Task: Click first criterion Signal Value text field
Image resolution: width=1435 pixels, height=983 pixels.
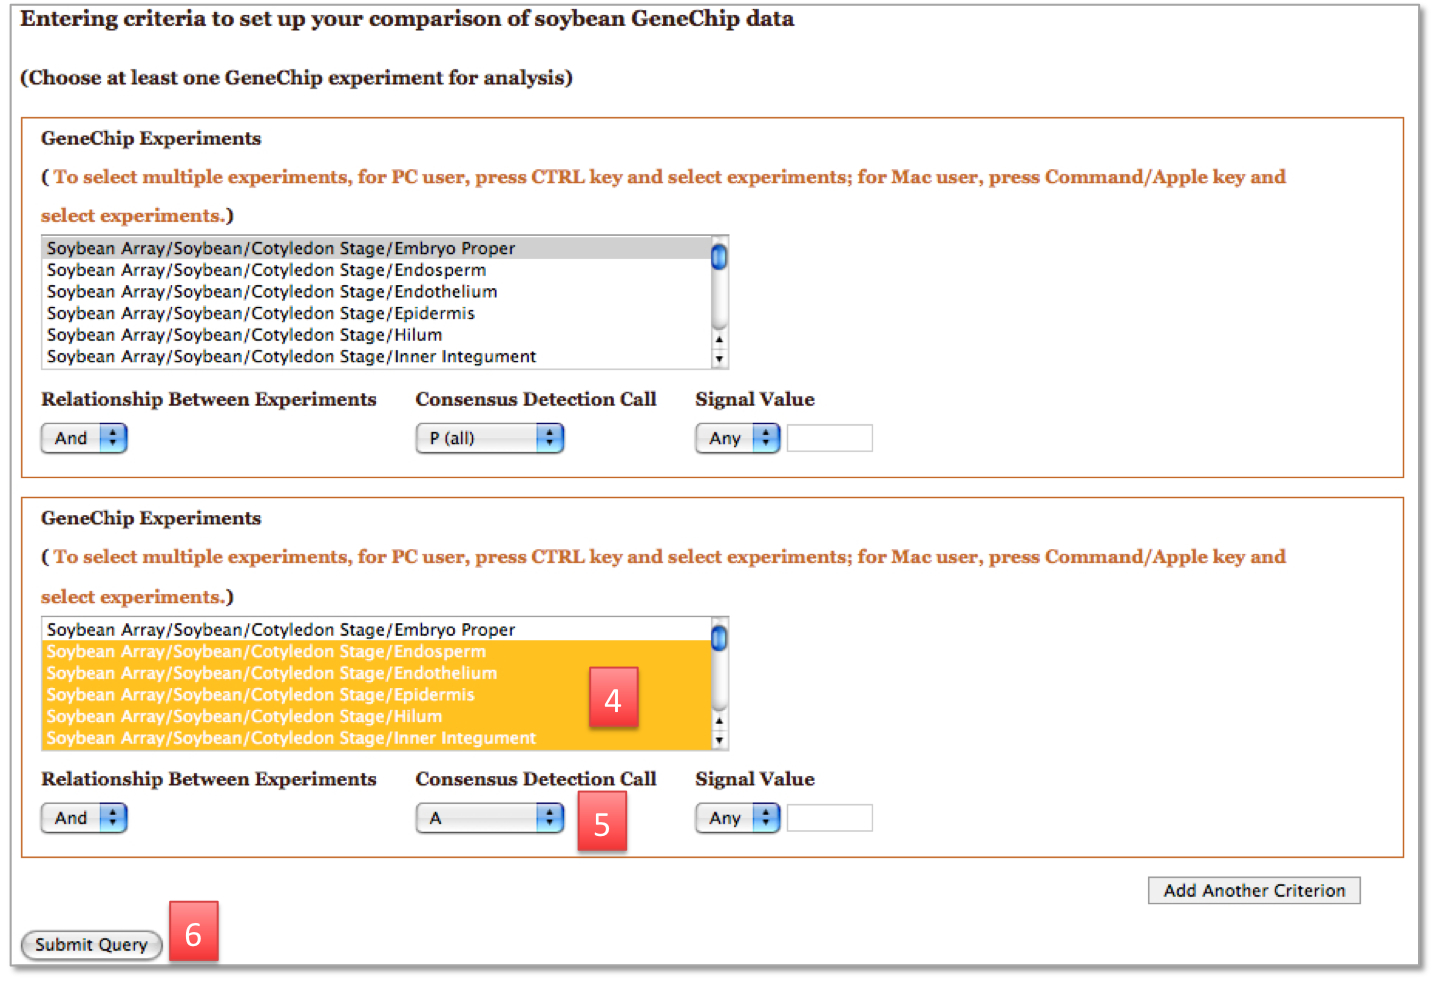Action: [830, 438]
